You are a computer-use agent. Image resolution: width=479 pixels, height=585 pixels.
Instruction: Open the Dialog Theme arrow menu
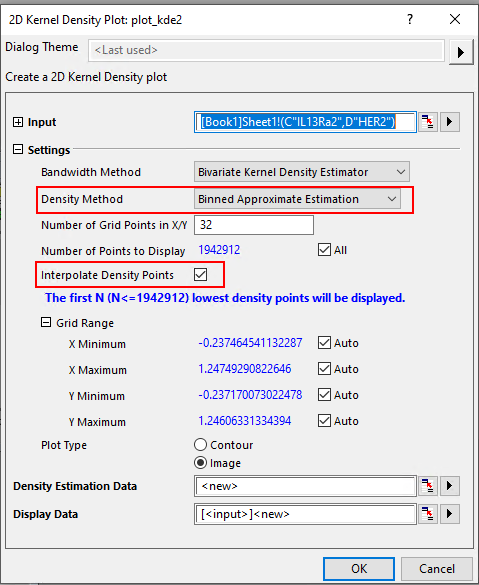coord(461,52)
